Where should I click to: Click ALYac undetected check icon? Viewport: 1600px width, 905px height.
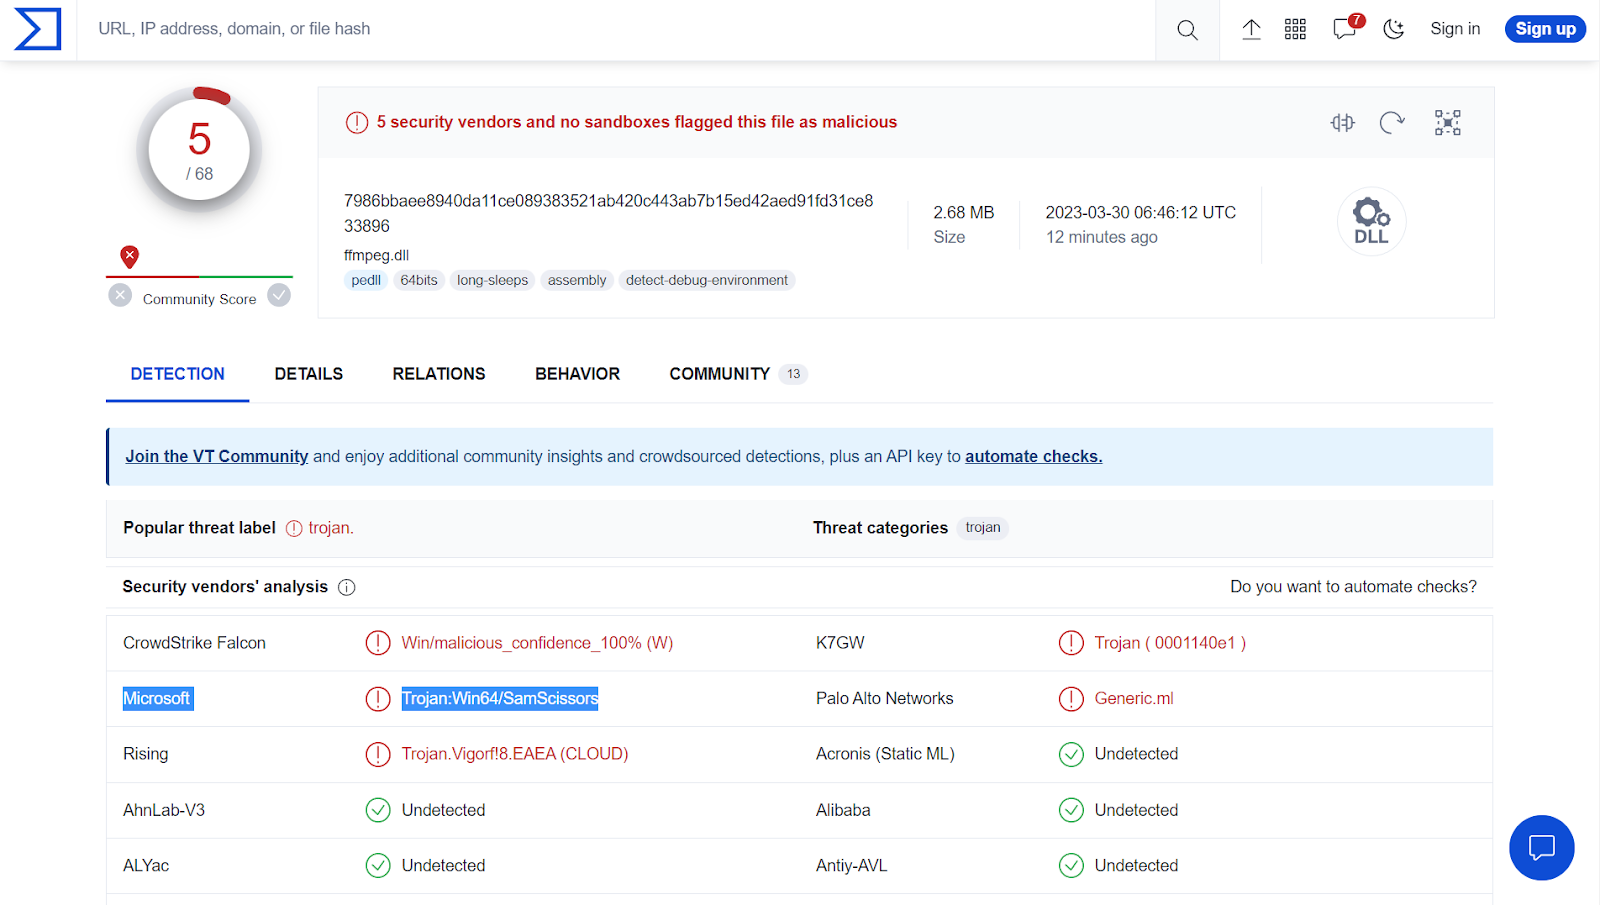tap(378, 865)
